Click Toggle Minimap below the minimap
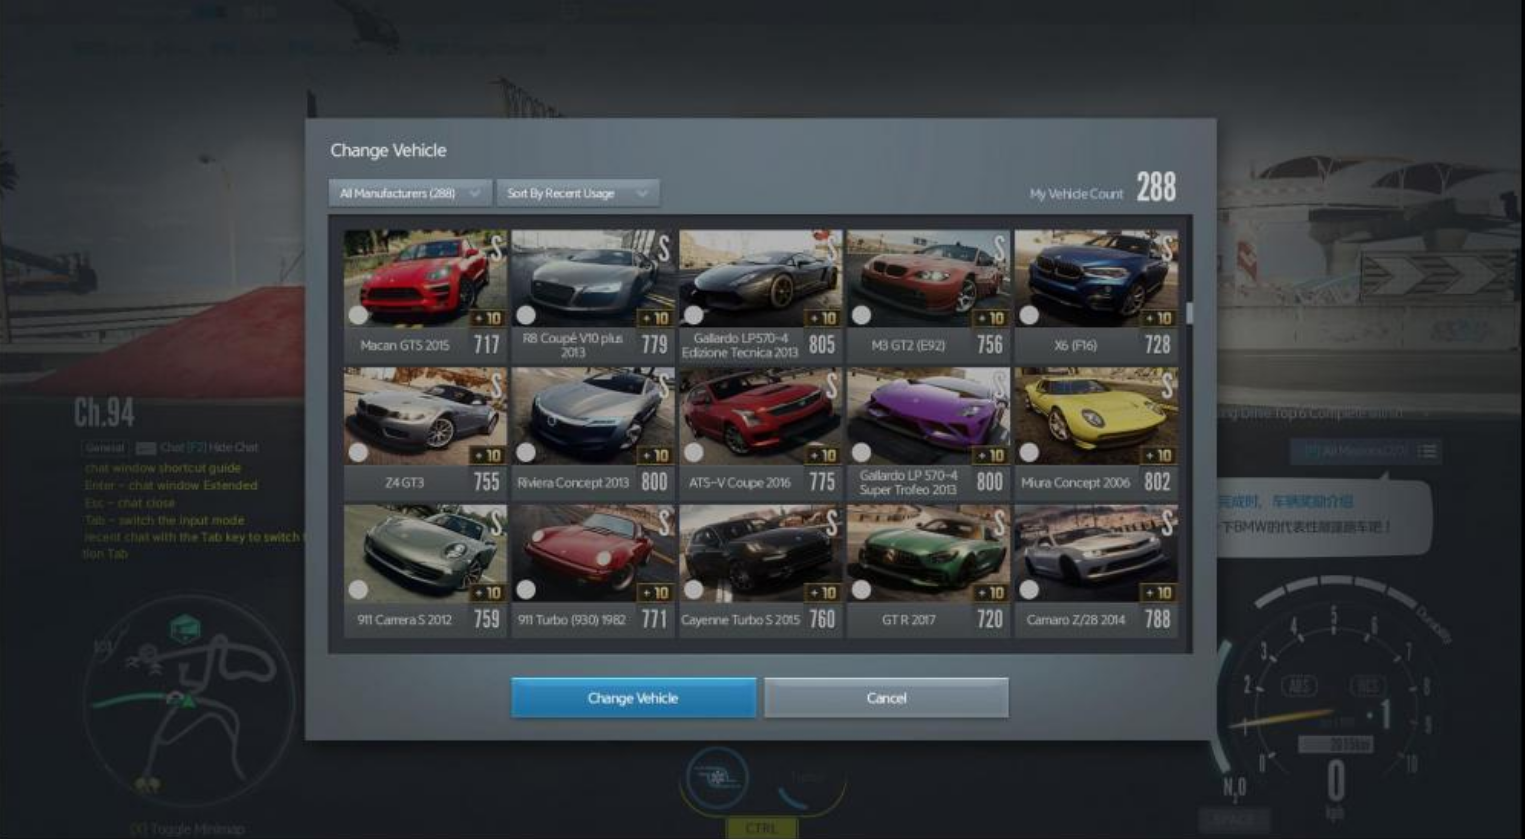 pos(187,829)
